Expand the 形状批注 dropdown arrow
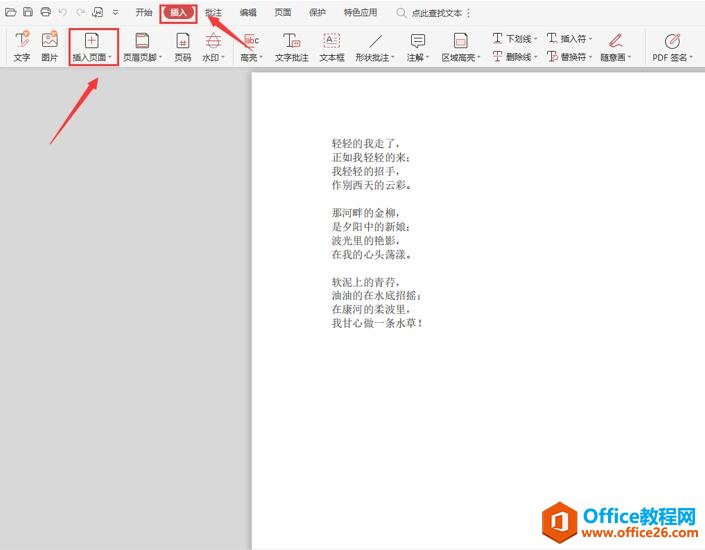 pyautogui.click(x=393, y=57)
